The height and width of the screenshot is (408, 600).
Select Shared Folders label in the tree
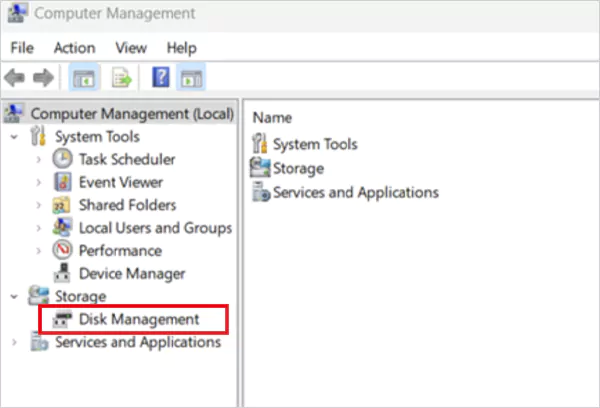point(127,205)
